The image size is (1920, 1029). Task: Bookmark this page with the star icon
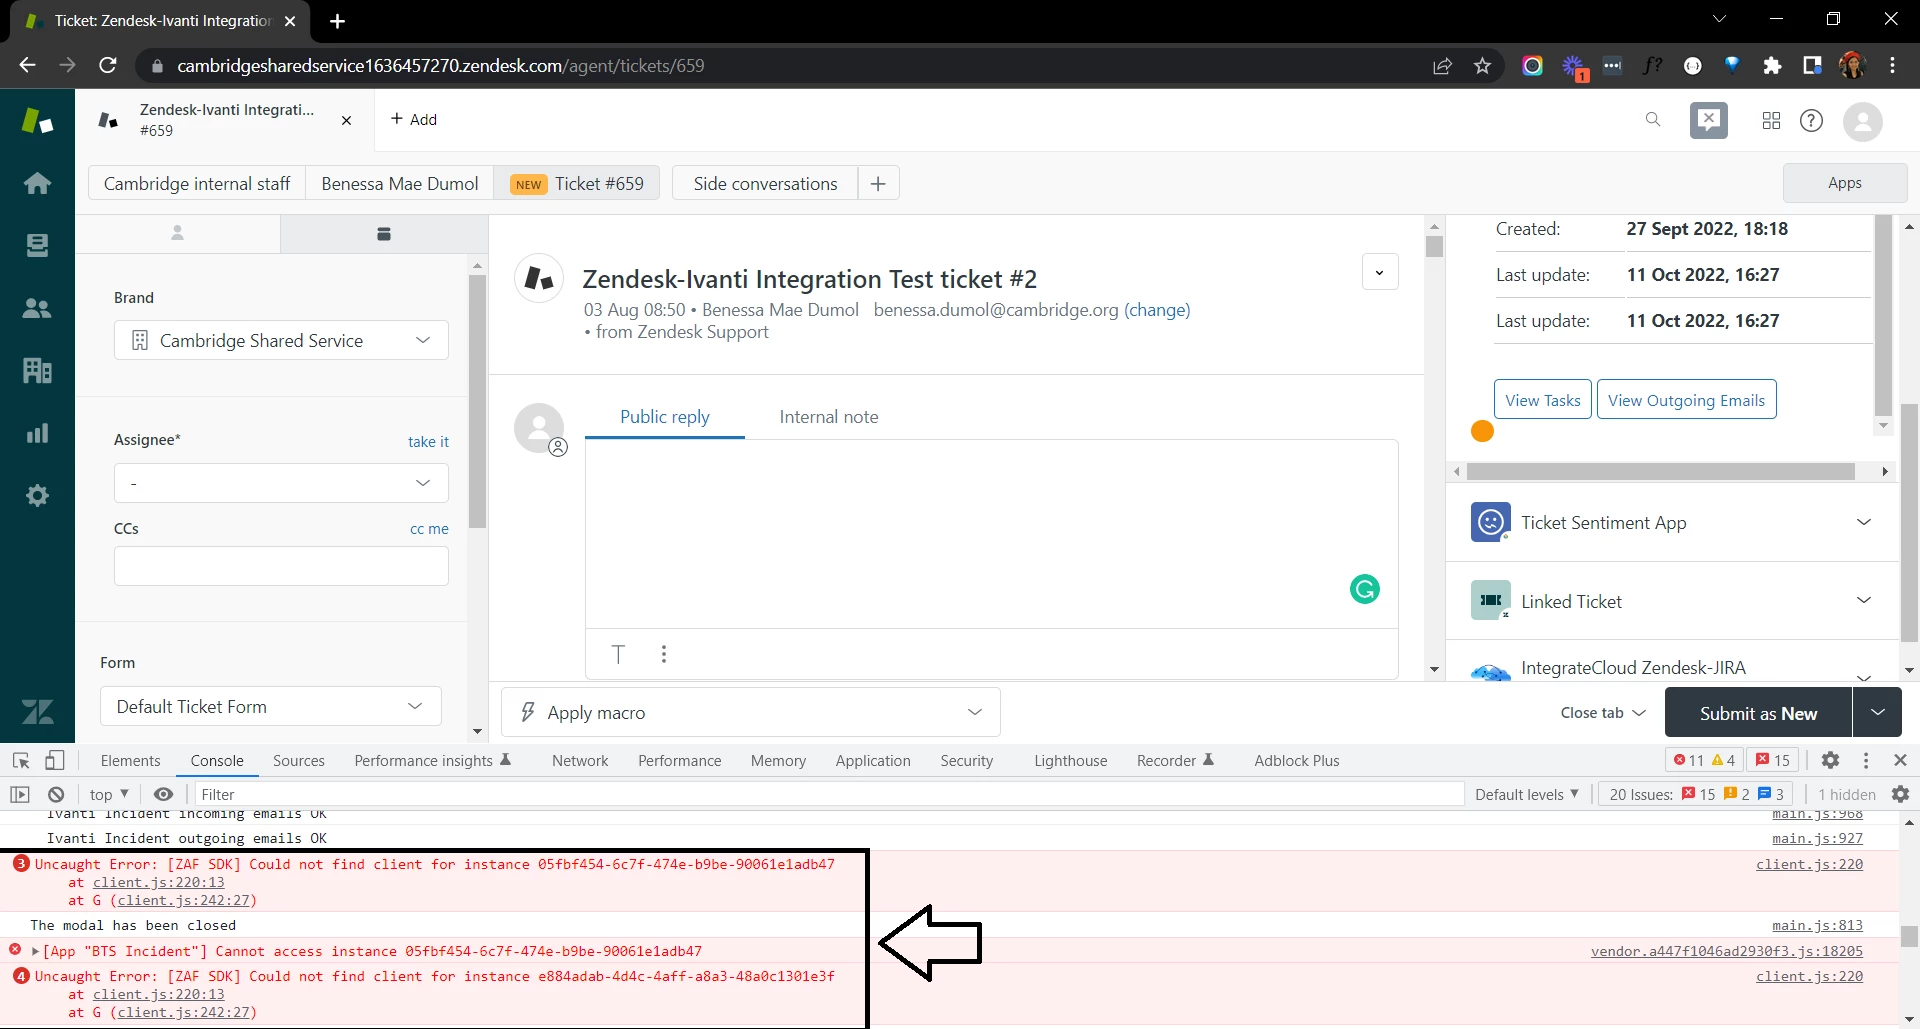(1482, 66)
